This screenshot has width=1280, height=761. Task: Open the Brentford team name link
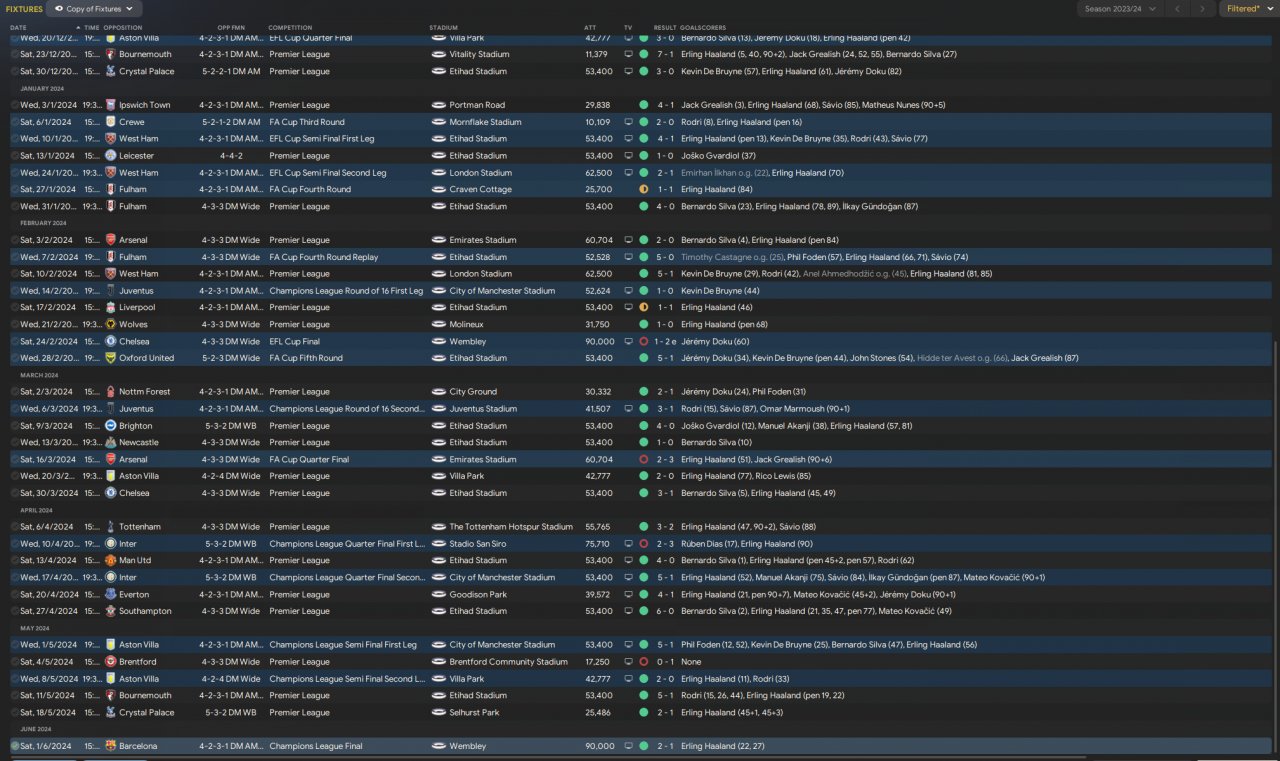(x=138, y=662)
